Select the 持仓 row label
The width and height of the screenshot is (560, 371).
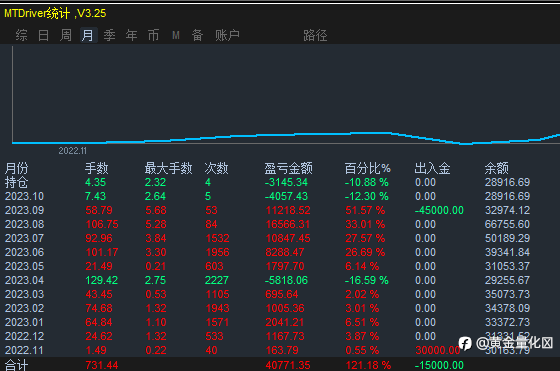pos(16,182)
